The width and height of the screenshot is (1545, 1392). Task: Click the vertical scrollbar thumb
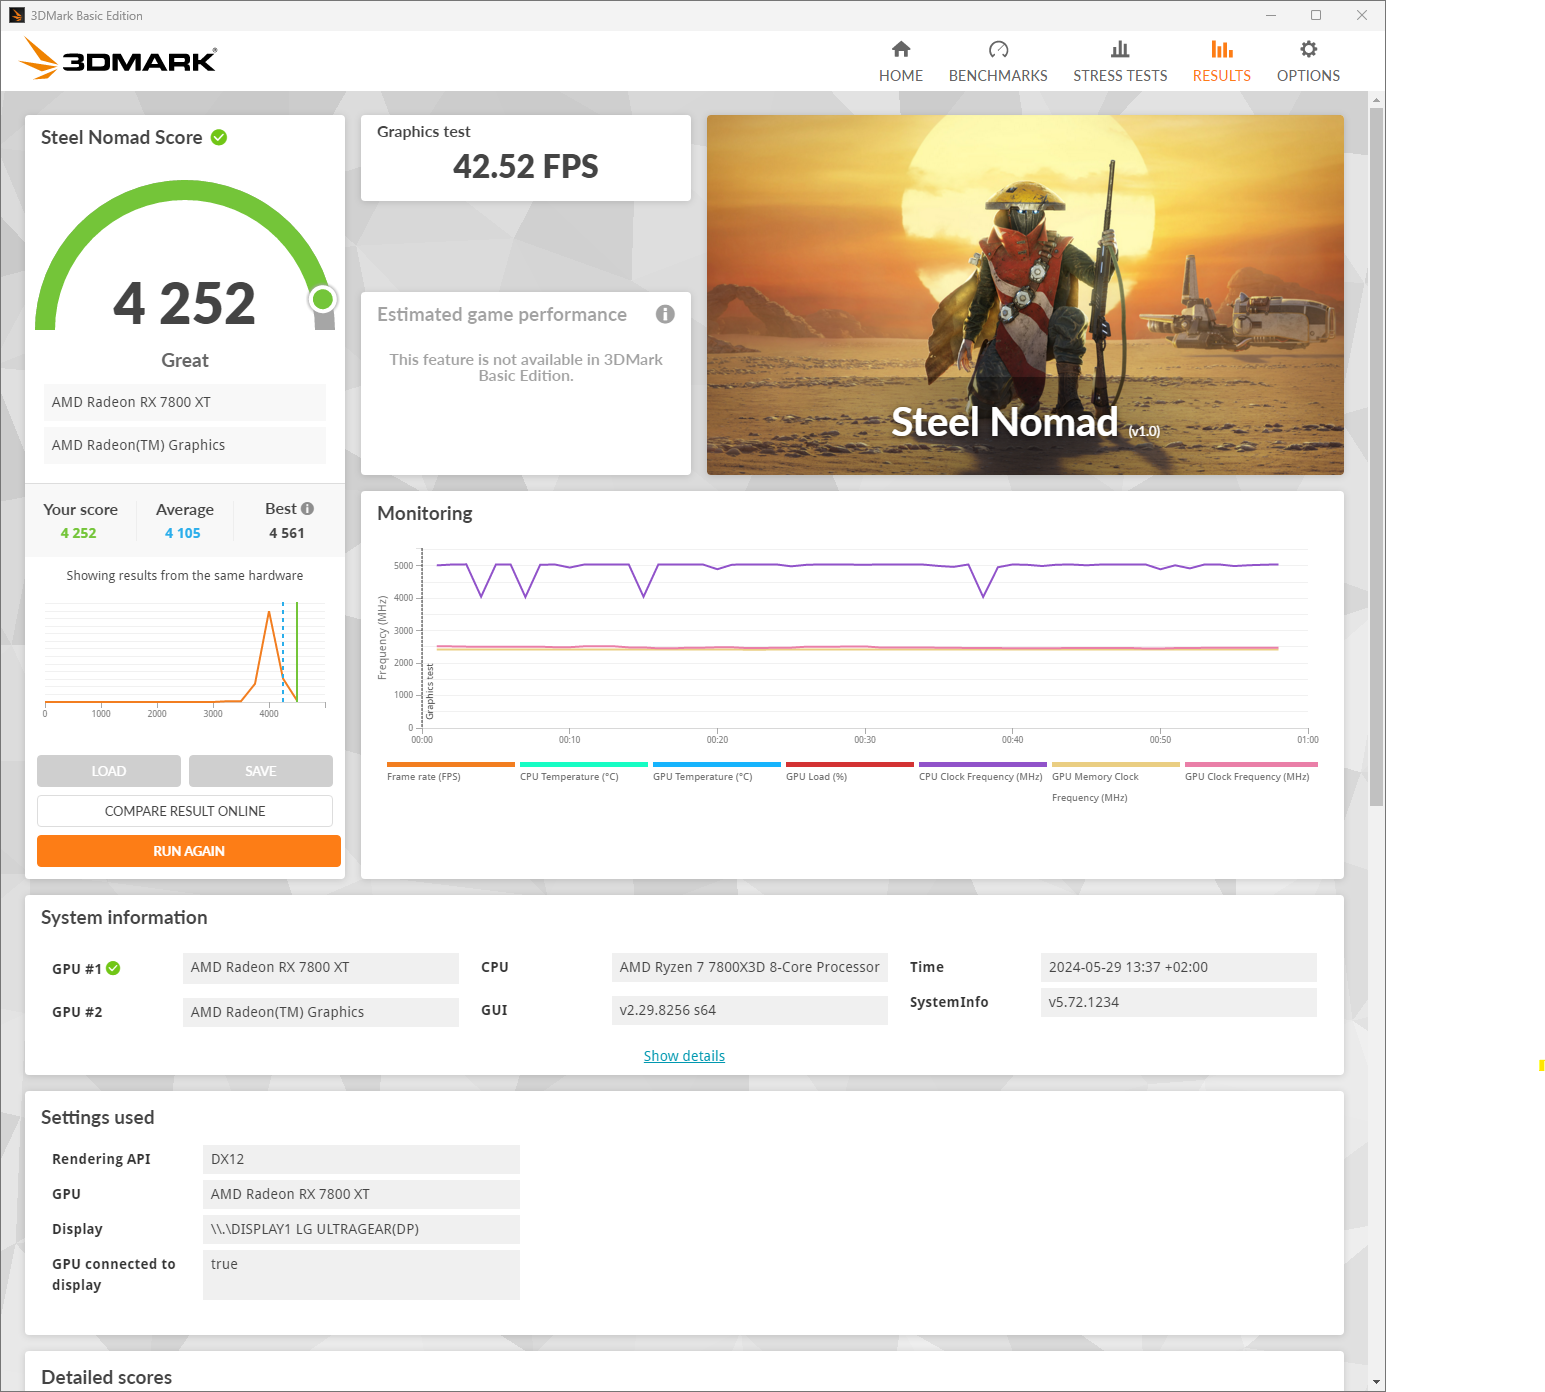(x=1377, y=455)
